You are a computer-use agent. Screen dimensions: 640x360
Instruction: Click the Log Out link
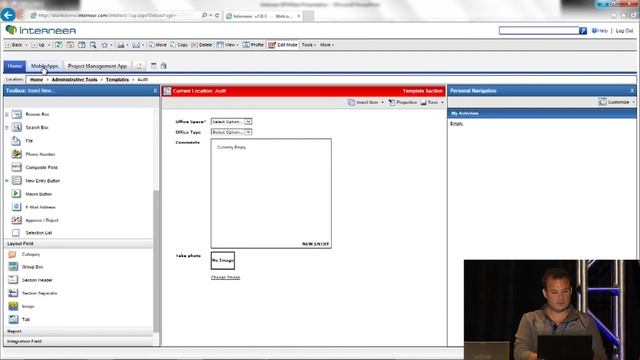click(624, 31)
